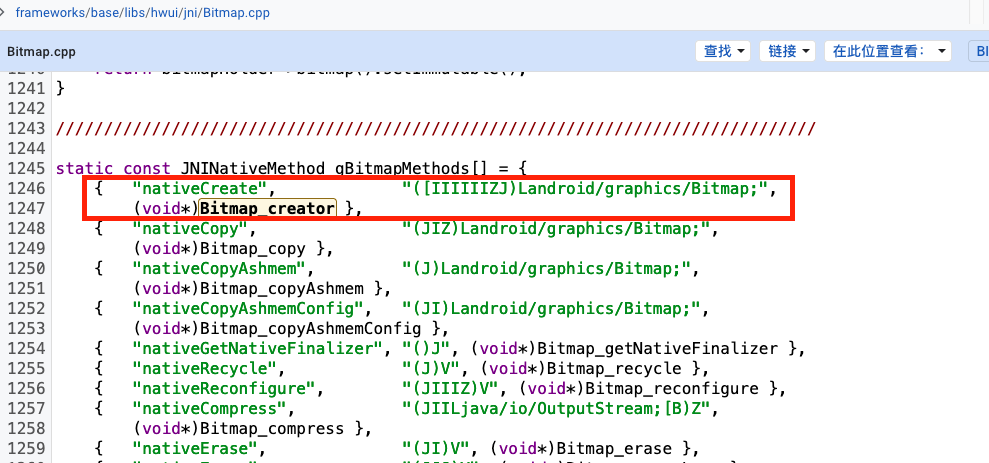
Task: Click the "(JI)V" signature on line 1259
Action: pos(436,449)
